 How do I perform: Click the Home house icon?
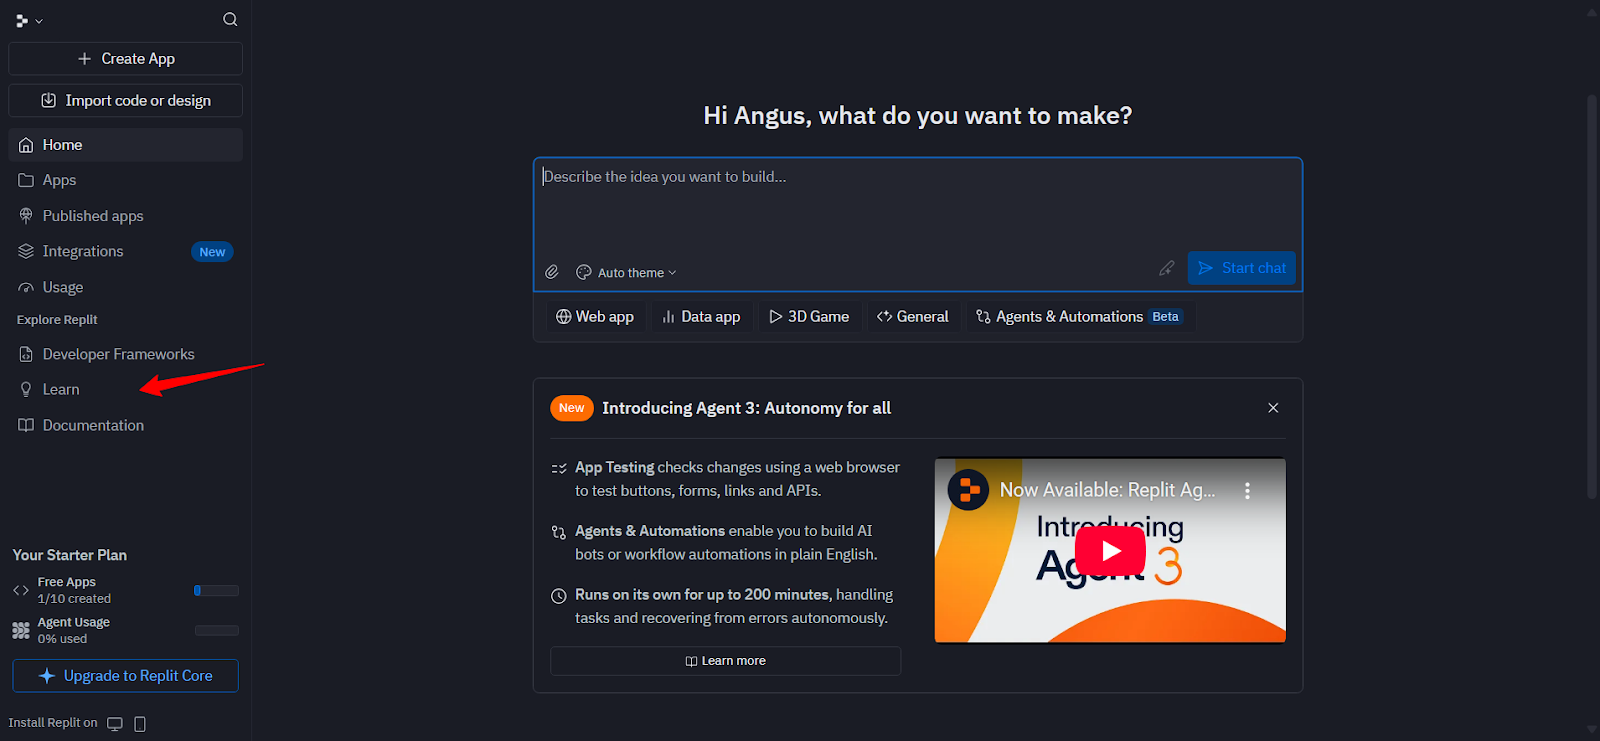pyautogui.click(x=26, y=145)
